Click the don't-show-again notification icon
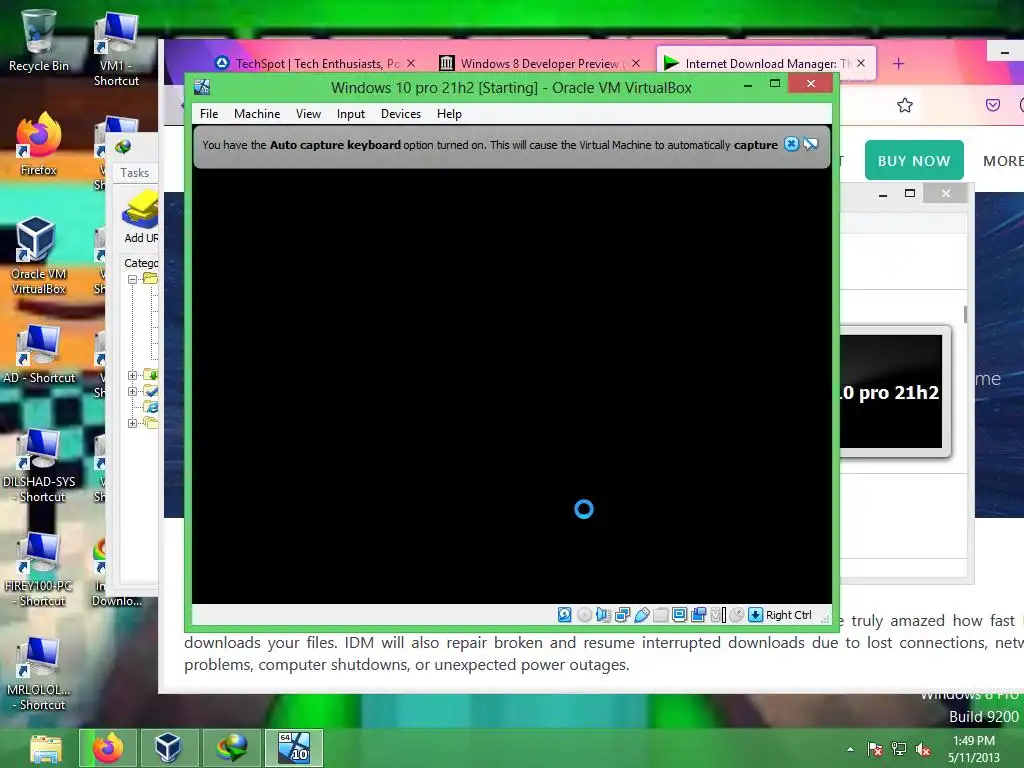The width and height of the screenshot is (1024, 768). tap(810, 144)
